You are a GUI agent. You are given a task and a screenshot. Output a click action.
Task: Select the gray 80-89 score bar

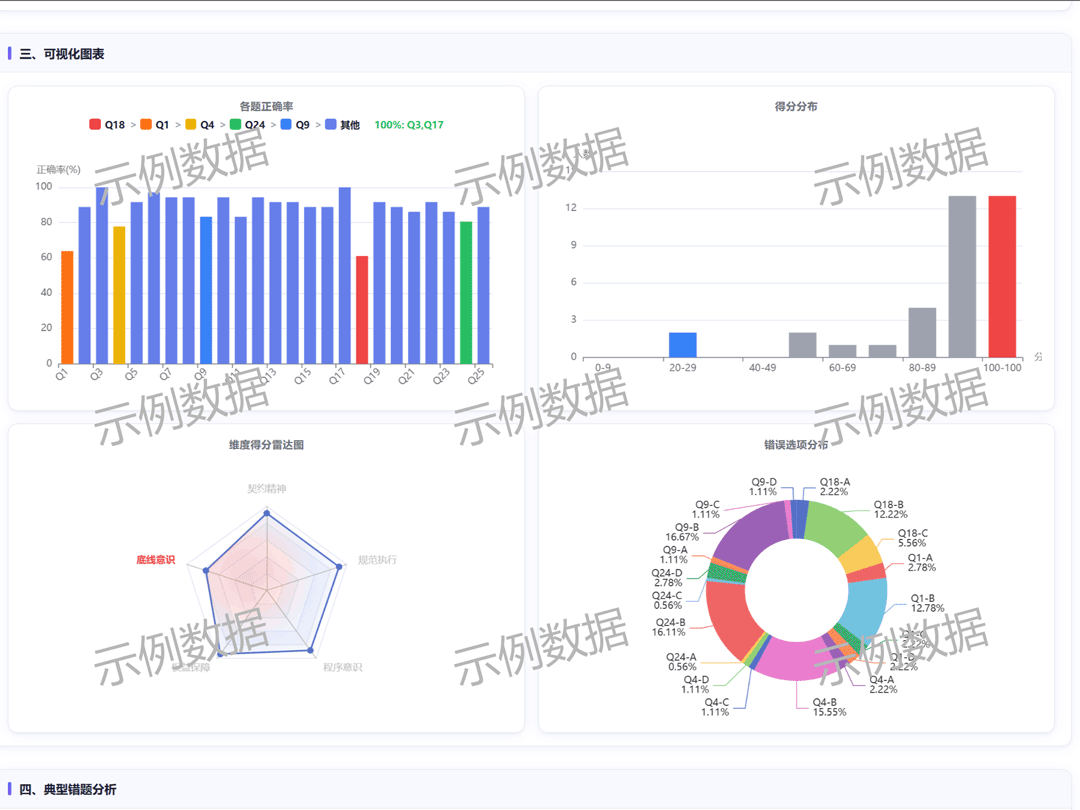(922, 333)
